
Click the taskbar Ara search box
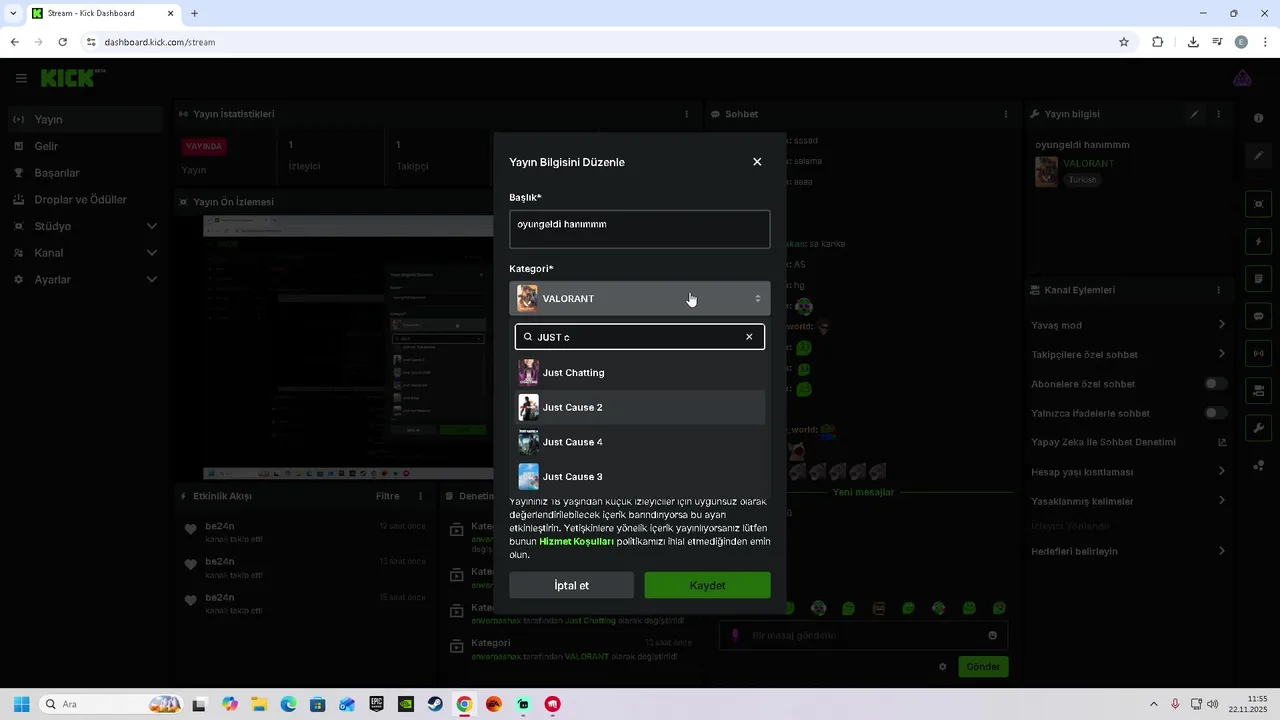click(x=111, y=704)
